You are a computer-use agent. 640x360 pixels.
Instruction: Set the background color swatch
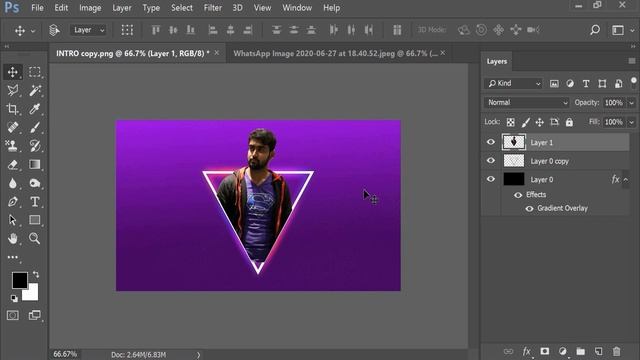click(32, 294)
